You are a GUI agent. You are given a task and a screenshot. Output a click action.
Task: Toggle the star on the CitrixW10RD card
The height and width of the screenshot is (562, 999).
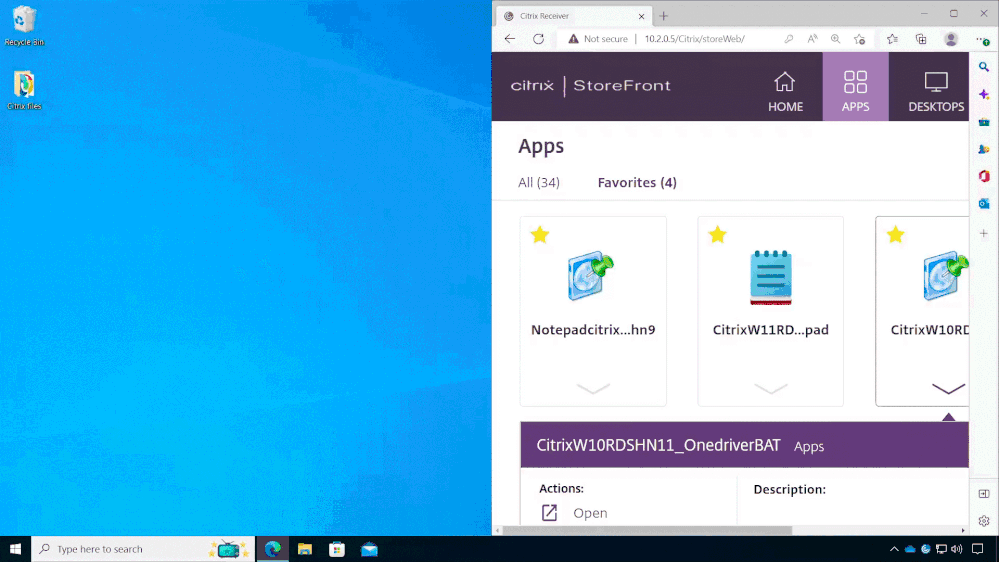click(895, 234)
